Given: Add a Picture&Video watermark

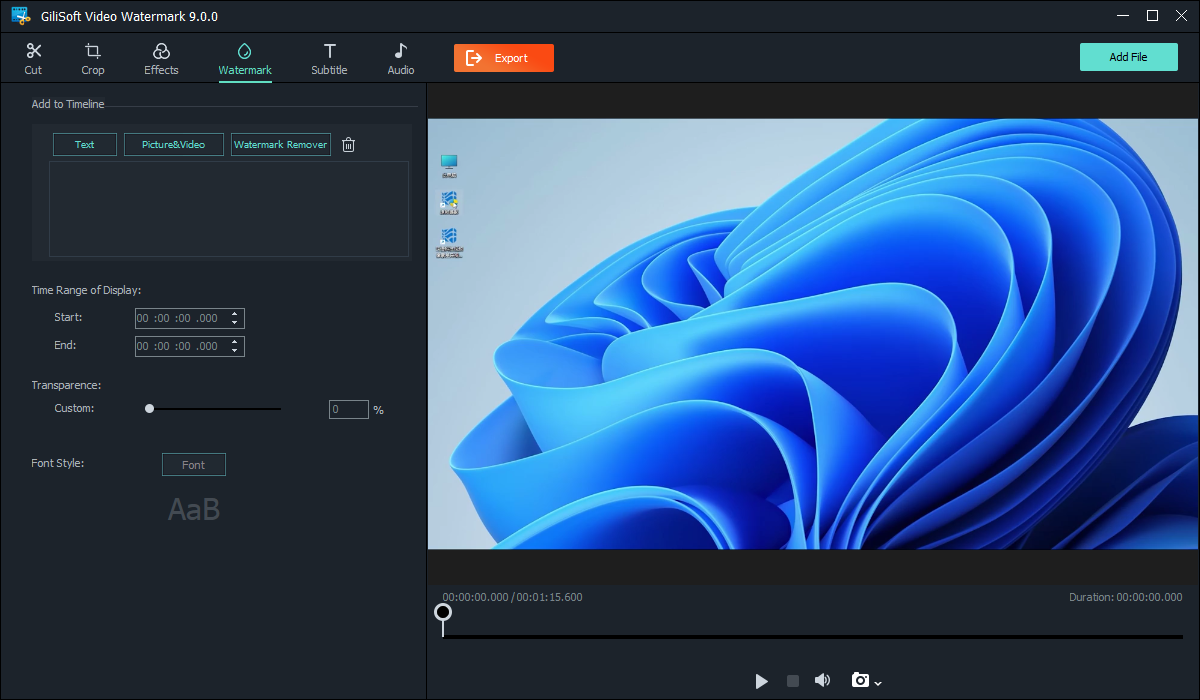Looking at the screenshot, I should click(174, 144).
